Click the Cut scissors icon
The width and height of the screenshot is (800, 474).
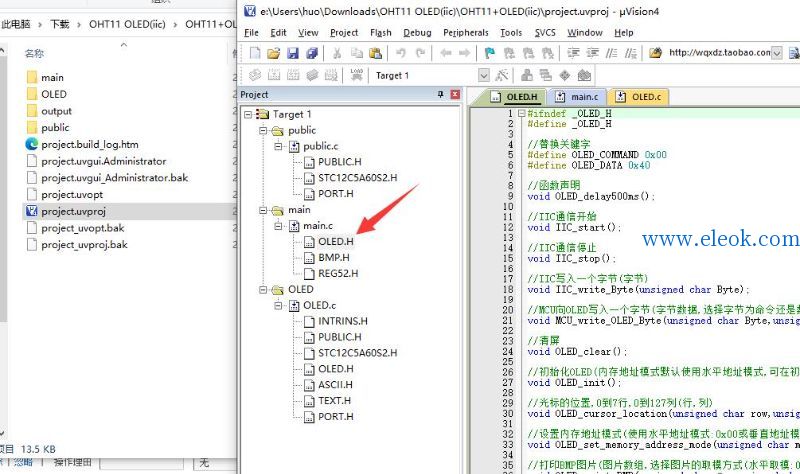(337, 53)
